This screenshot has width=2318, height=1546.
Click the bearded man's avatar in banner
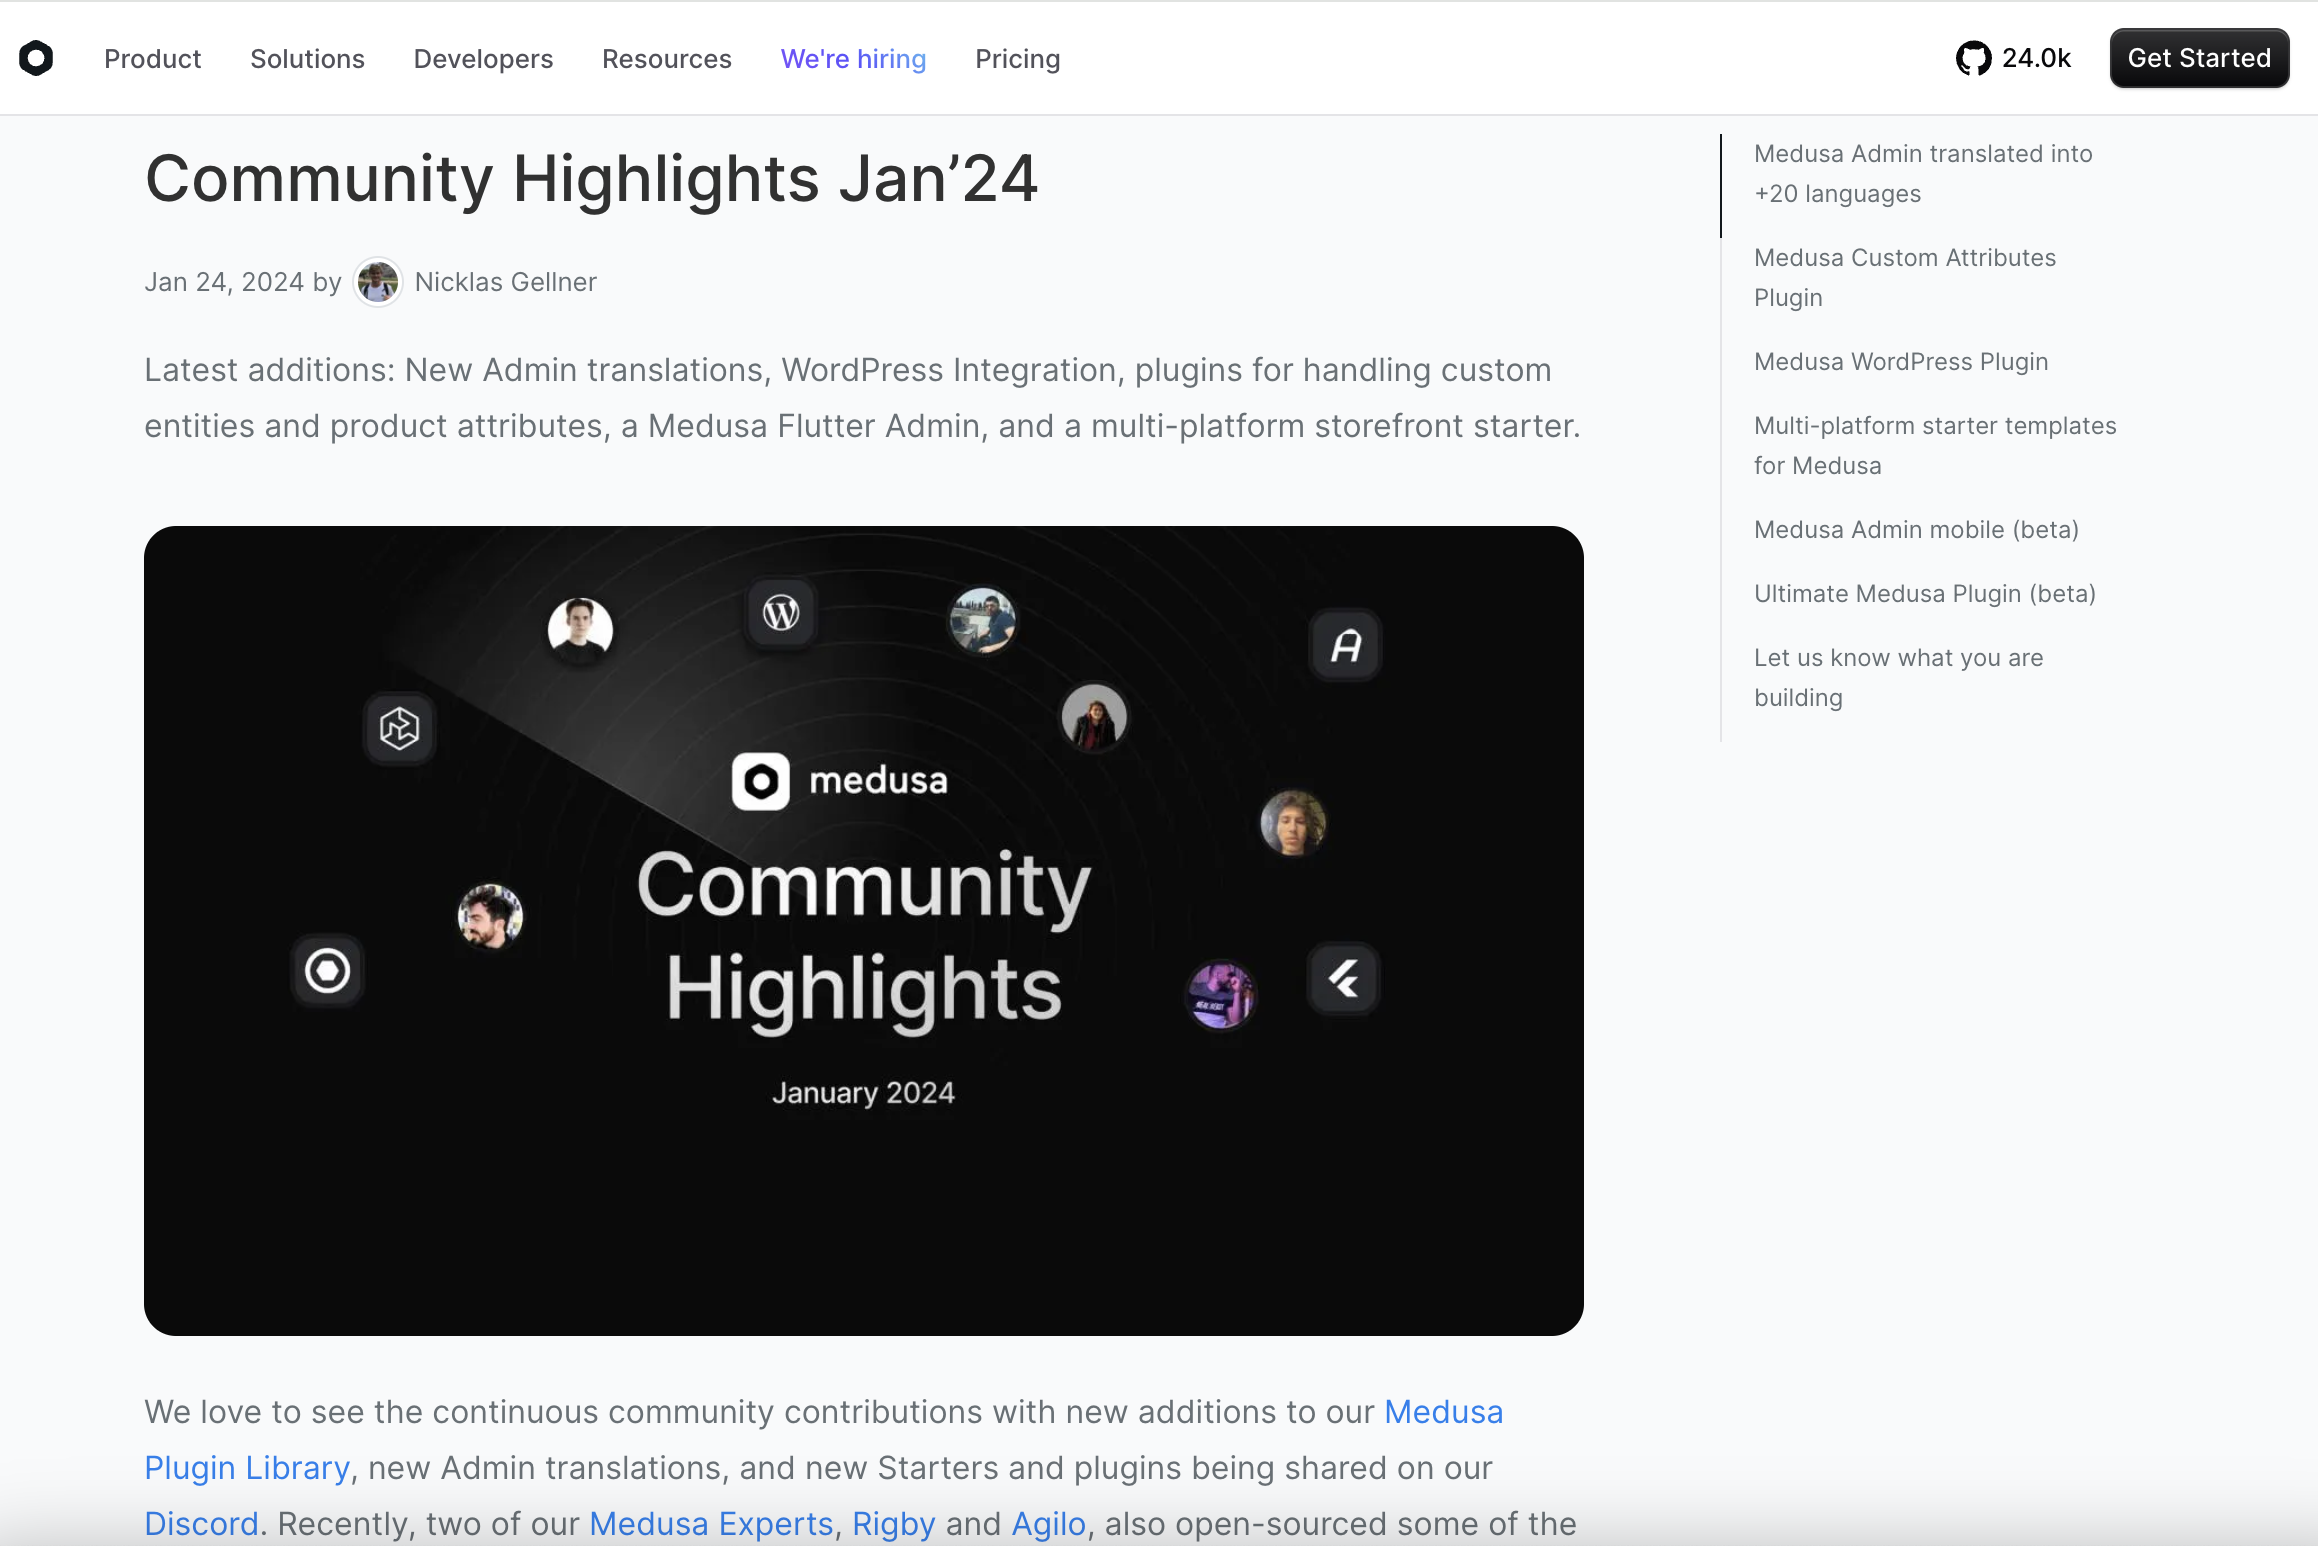click(490, 916)
